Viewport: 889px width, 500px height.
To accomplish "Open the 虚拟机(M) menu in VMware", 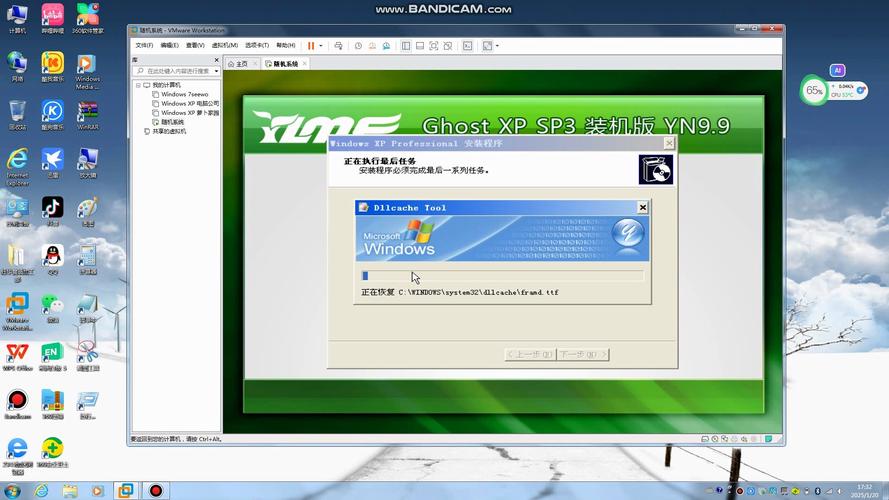I will coord(225,45).
